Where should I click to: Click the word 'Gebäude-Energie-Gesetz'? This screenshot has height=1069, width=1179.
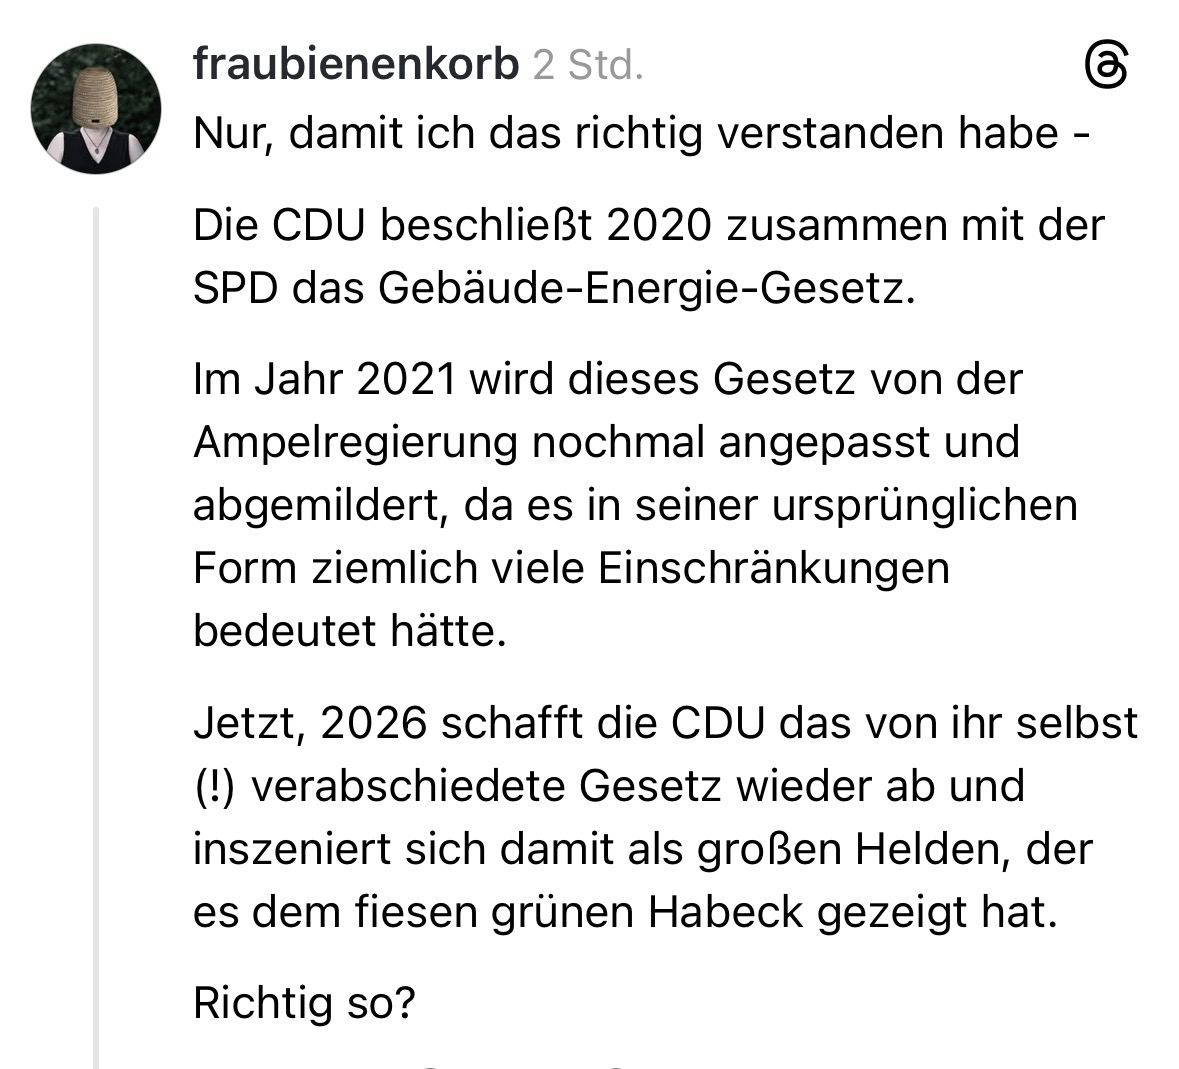pos(645,289)
